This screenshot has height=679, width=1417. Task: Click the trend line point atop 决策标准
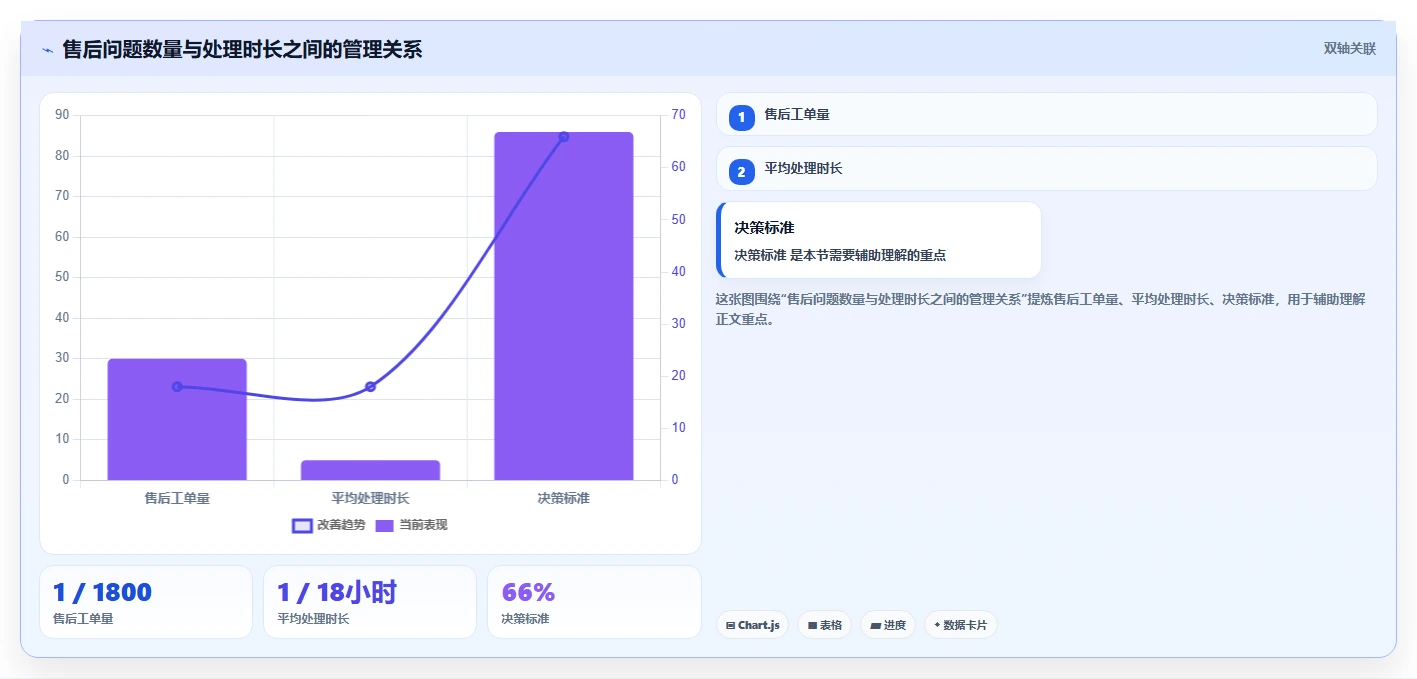pyautogui.click(x=564, y=137)
